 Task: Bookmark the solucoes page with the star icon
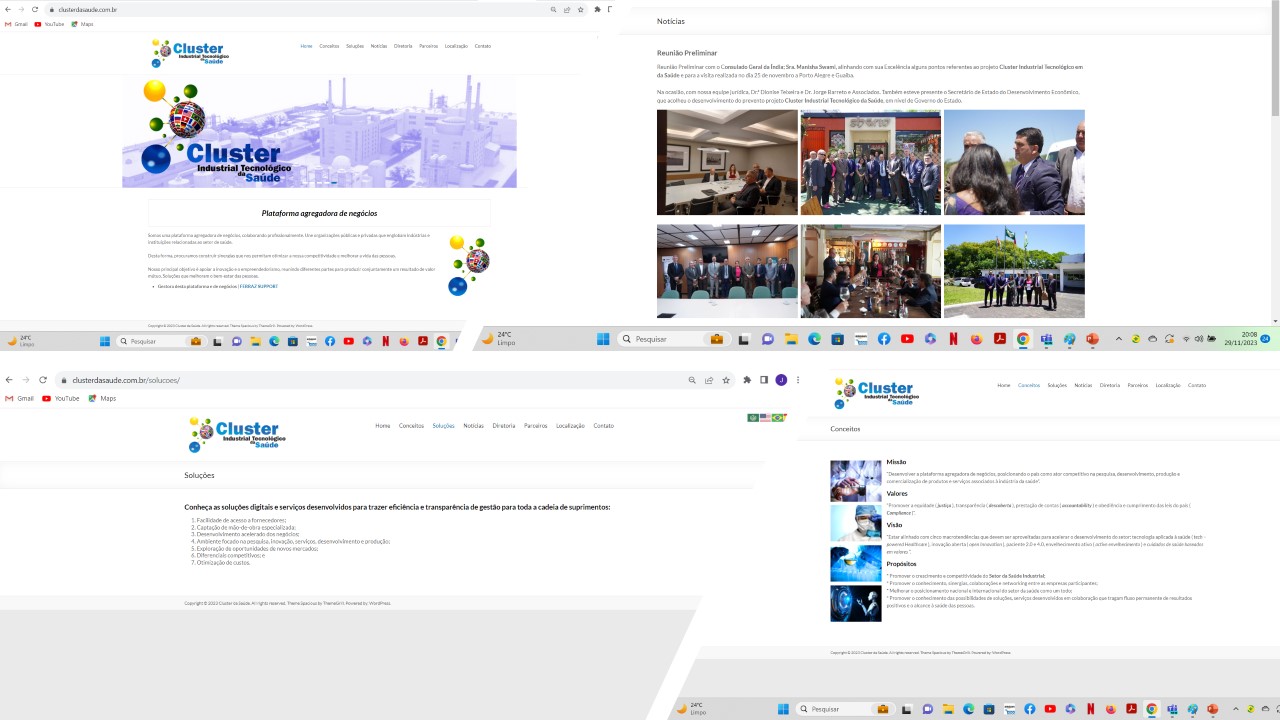[726, 380]
